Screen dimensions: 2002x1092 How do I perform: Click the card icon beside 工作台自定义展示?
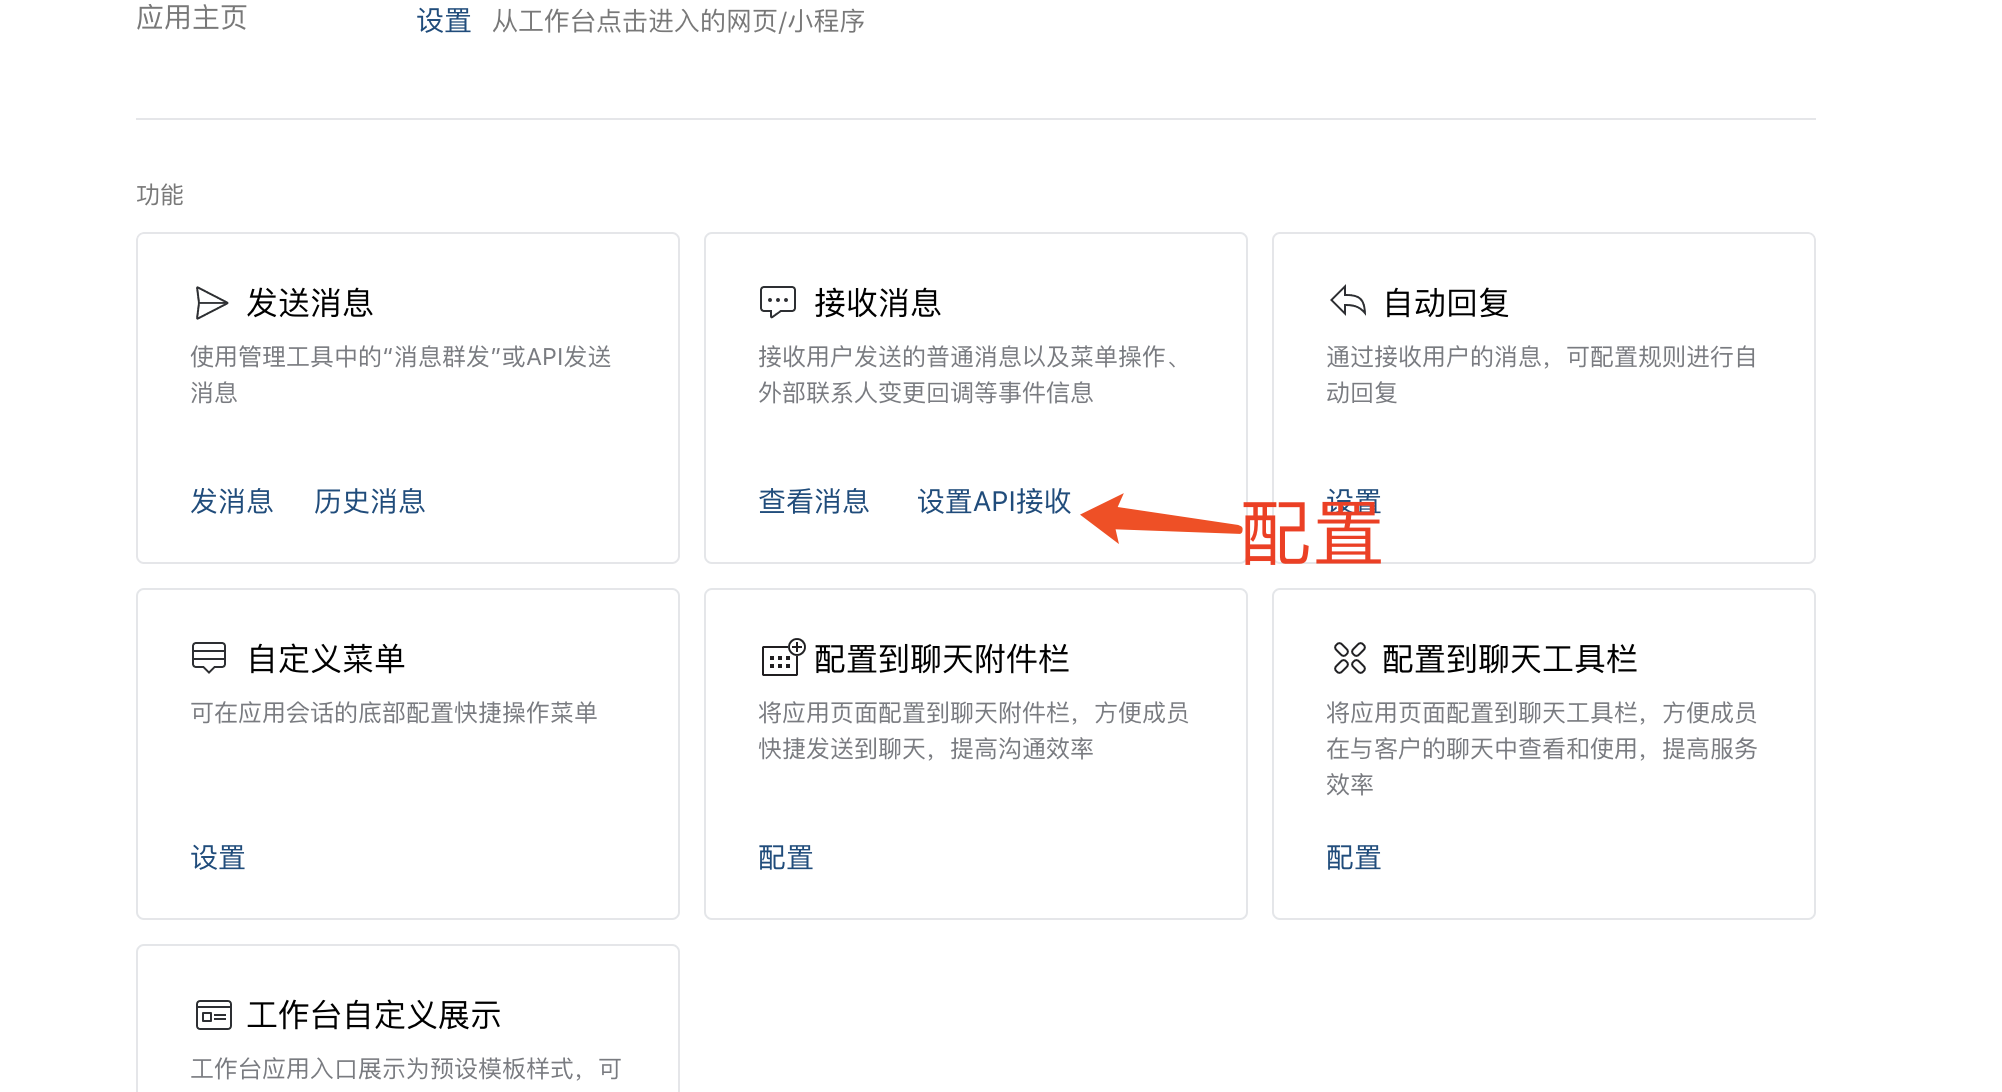coord(213,1015)
